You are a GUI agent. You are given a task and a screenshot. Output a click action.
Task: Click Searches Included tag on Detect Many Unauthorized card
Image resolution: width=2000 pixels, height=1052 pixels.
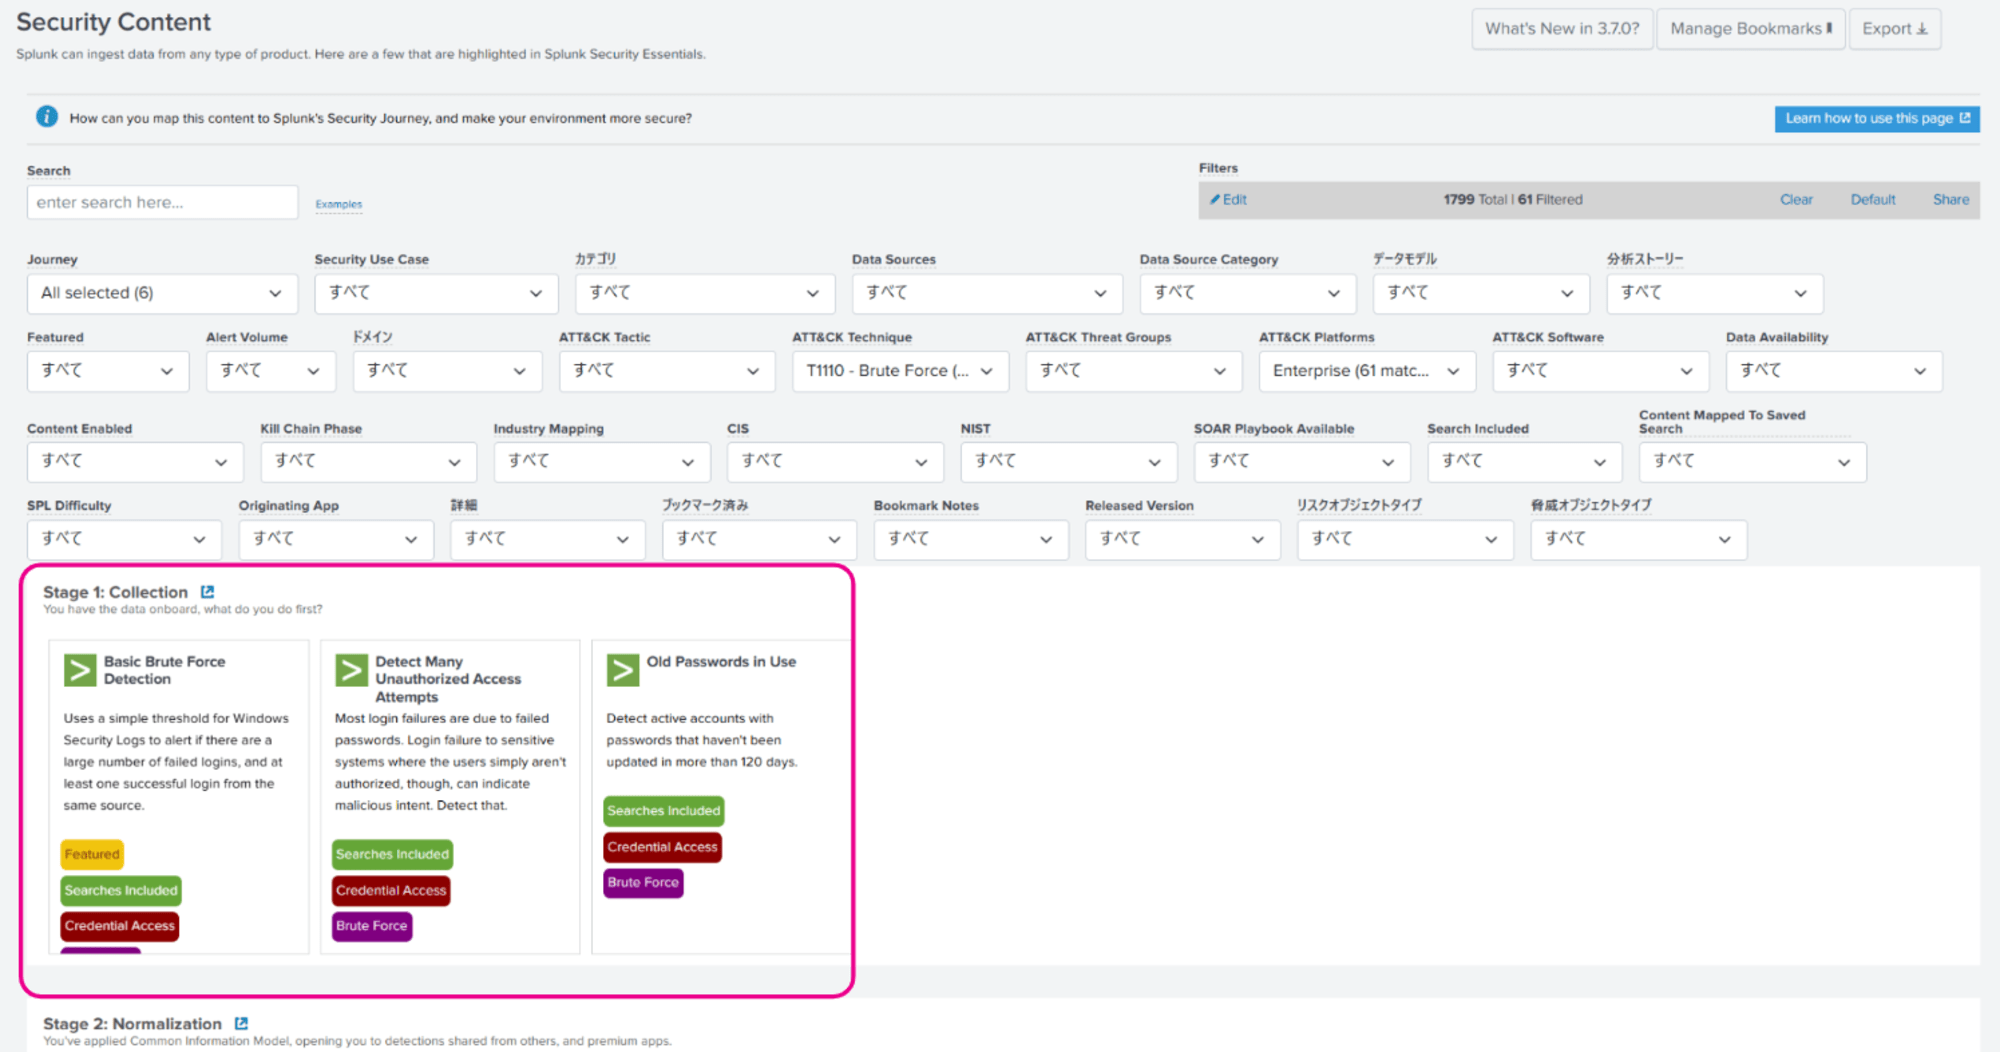coord(392,854)
